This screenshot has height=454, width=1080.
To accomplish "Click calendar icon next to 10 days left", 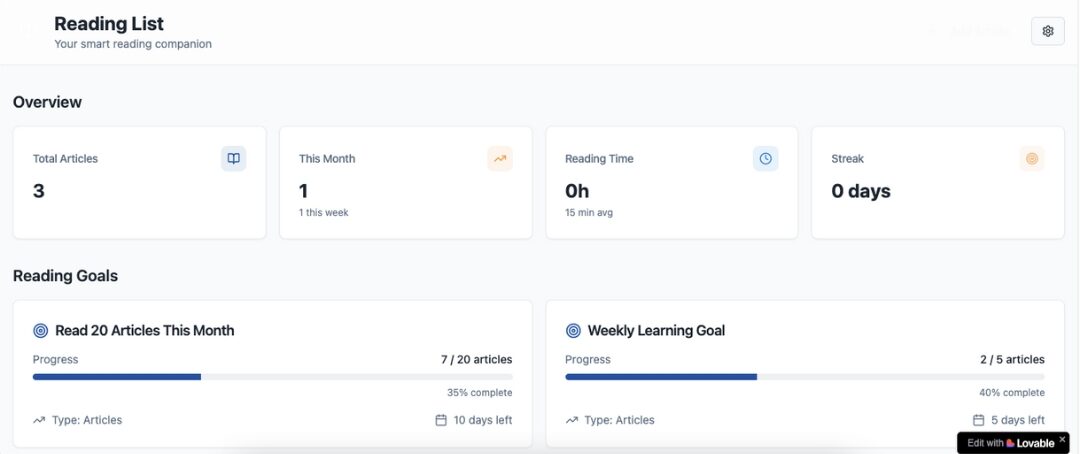I will pyautogui.click(x=441, y=420).
